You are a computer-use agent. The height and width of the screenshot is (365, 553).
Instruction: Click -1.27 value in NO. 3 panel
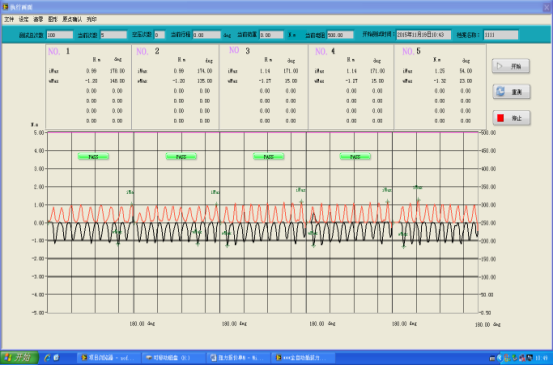[264, 81]
